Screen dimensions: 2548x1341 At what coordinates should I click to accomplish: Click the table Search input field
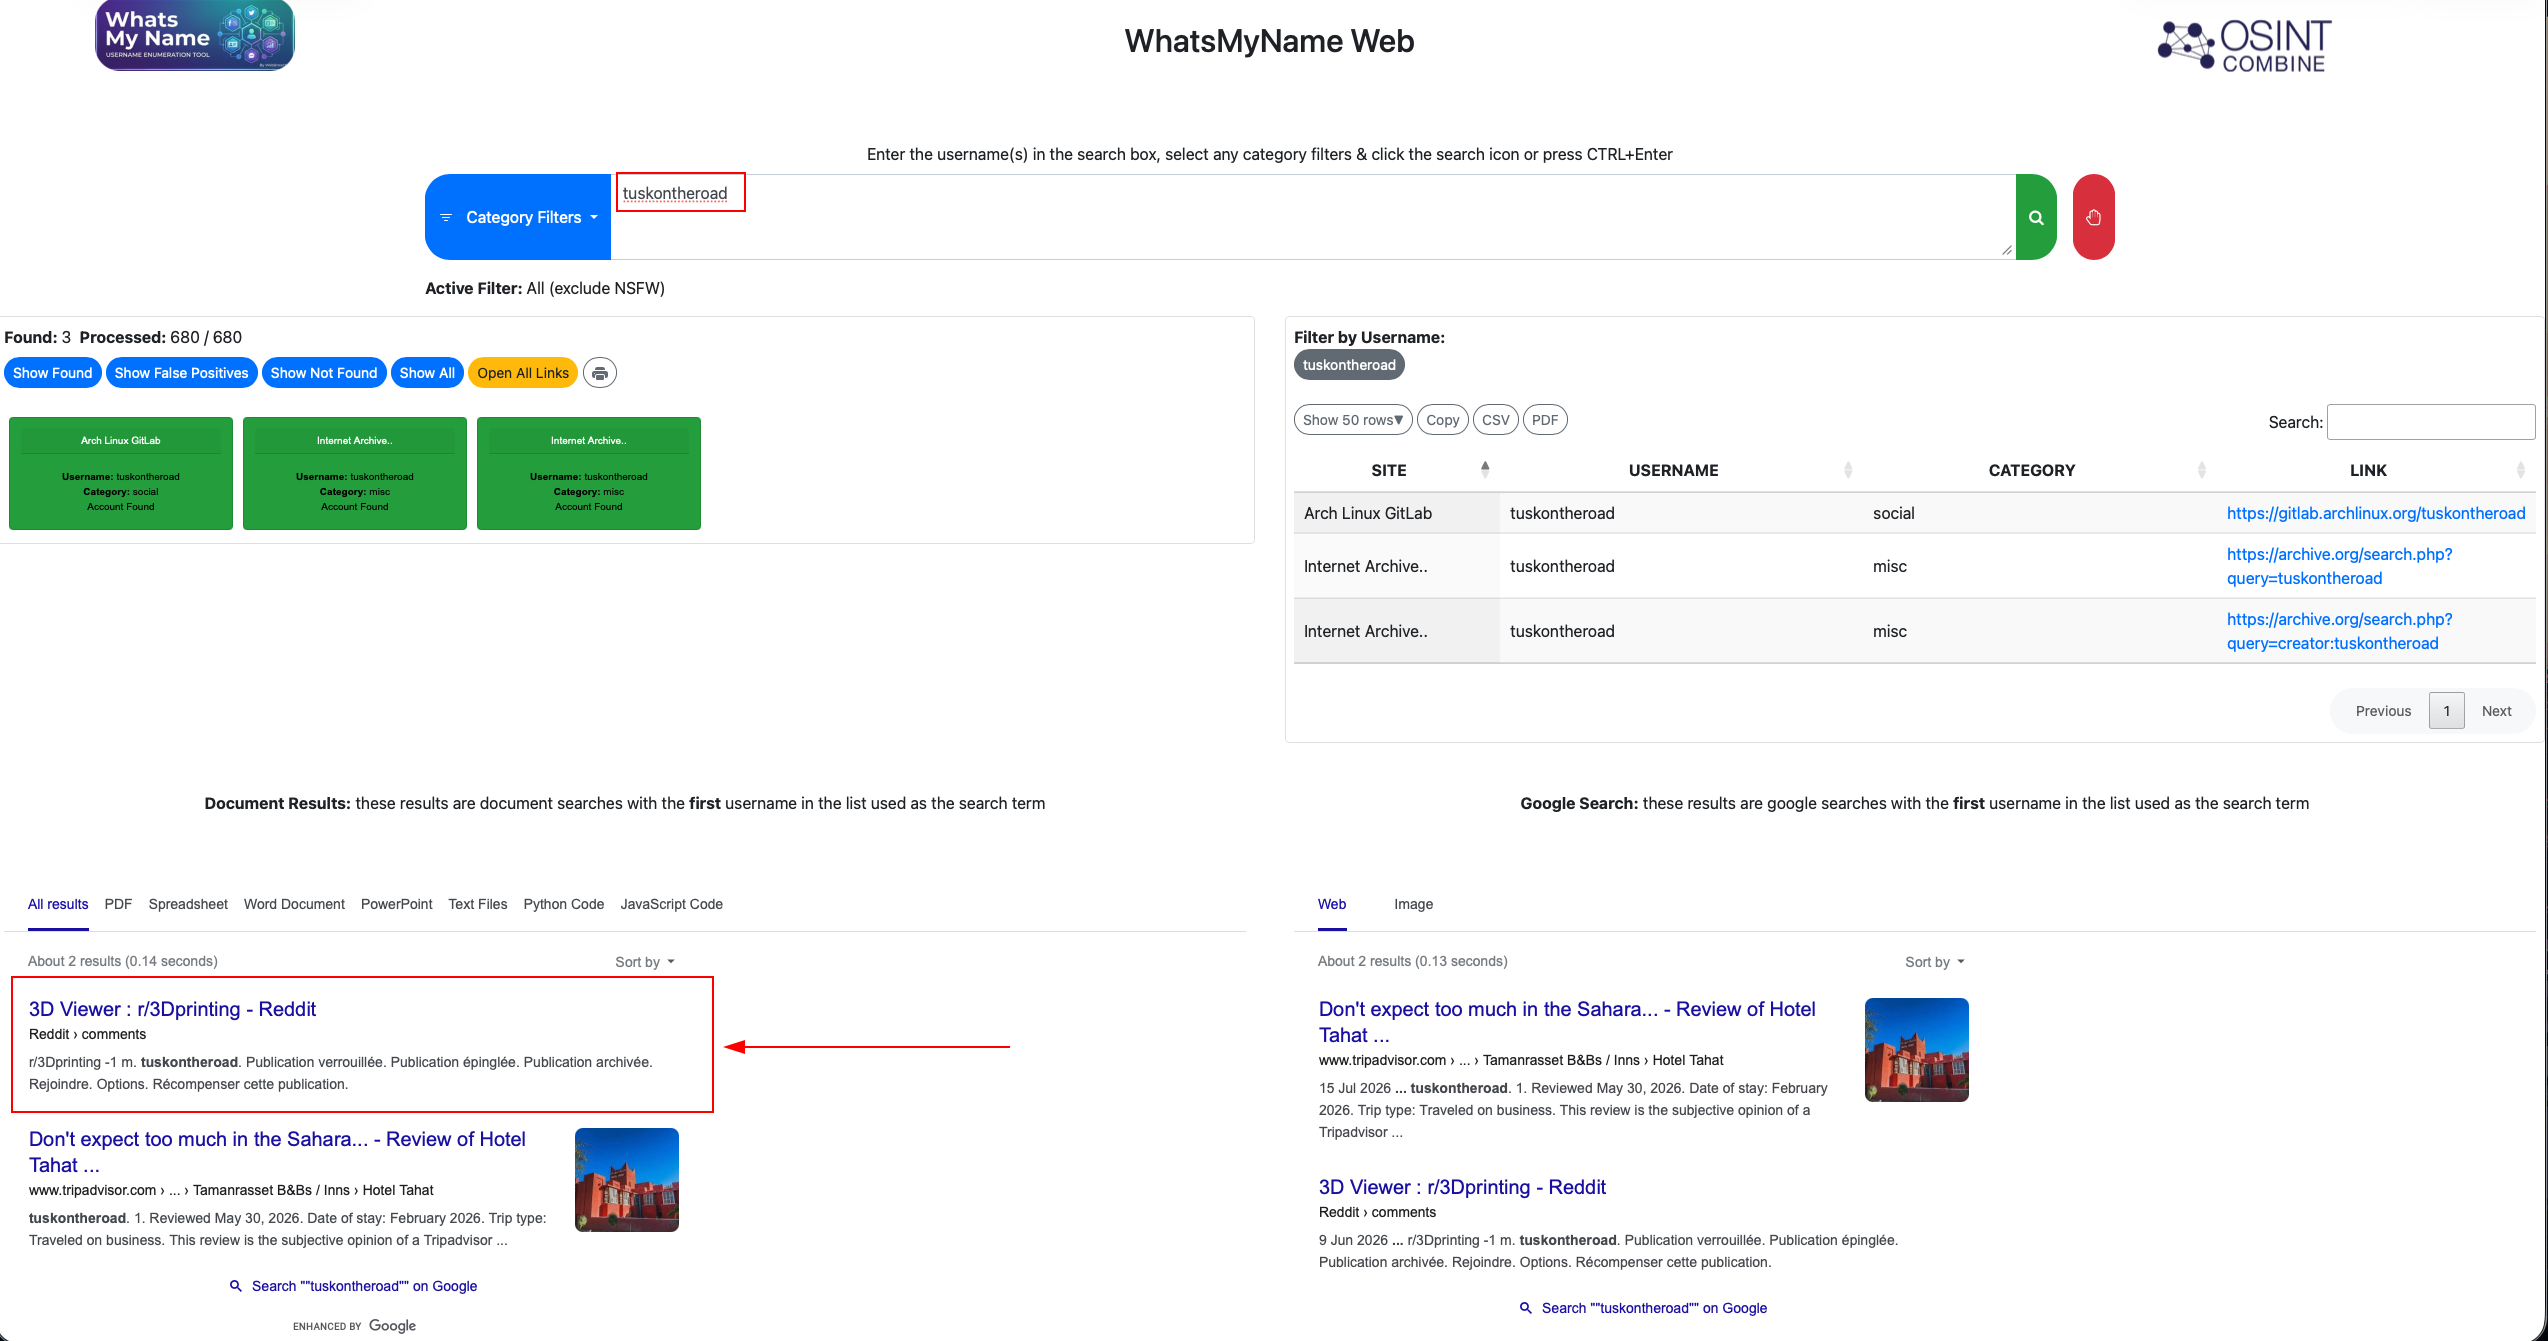(2431, 422)
